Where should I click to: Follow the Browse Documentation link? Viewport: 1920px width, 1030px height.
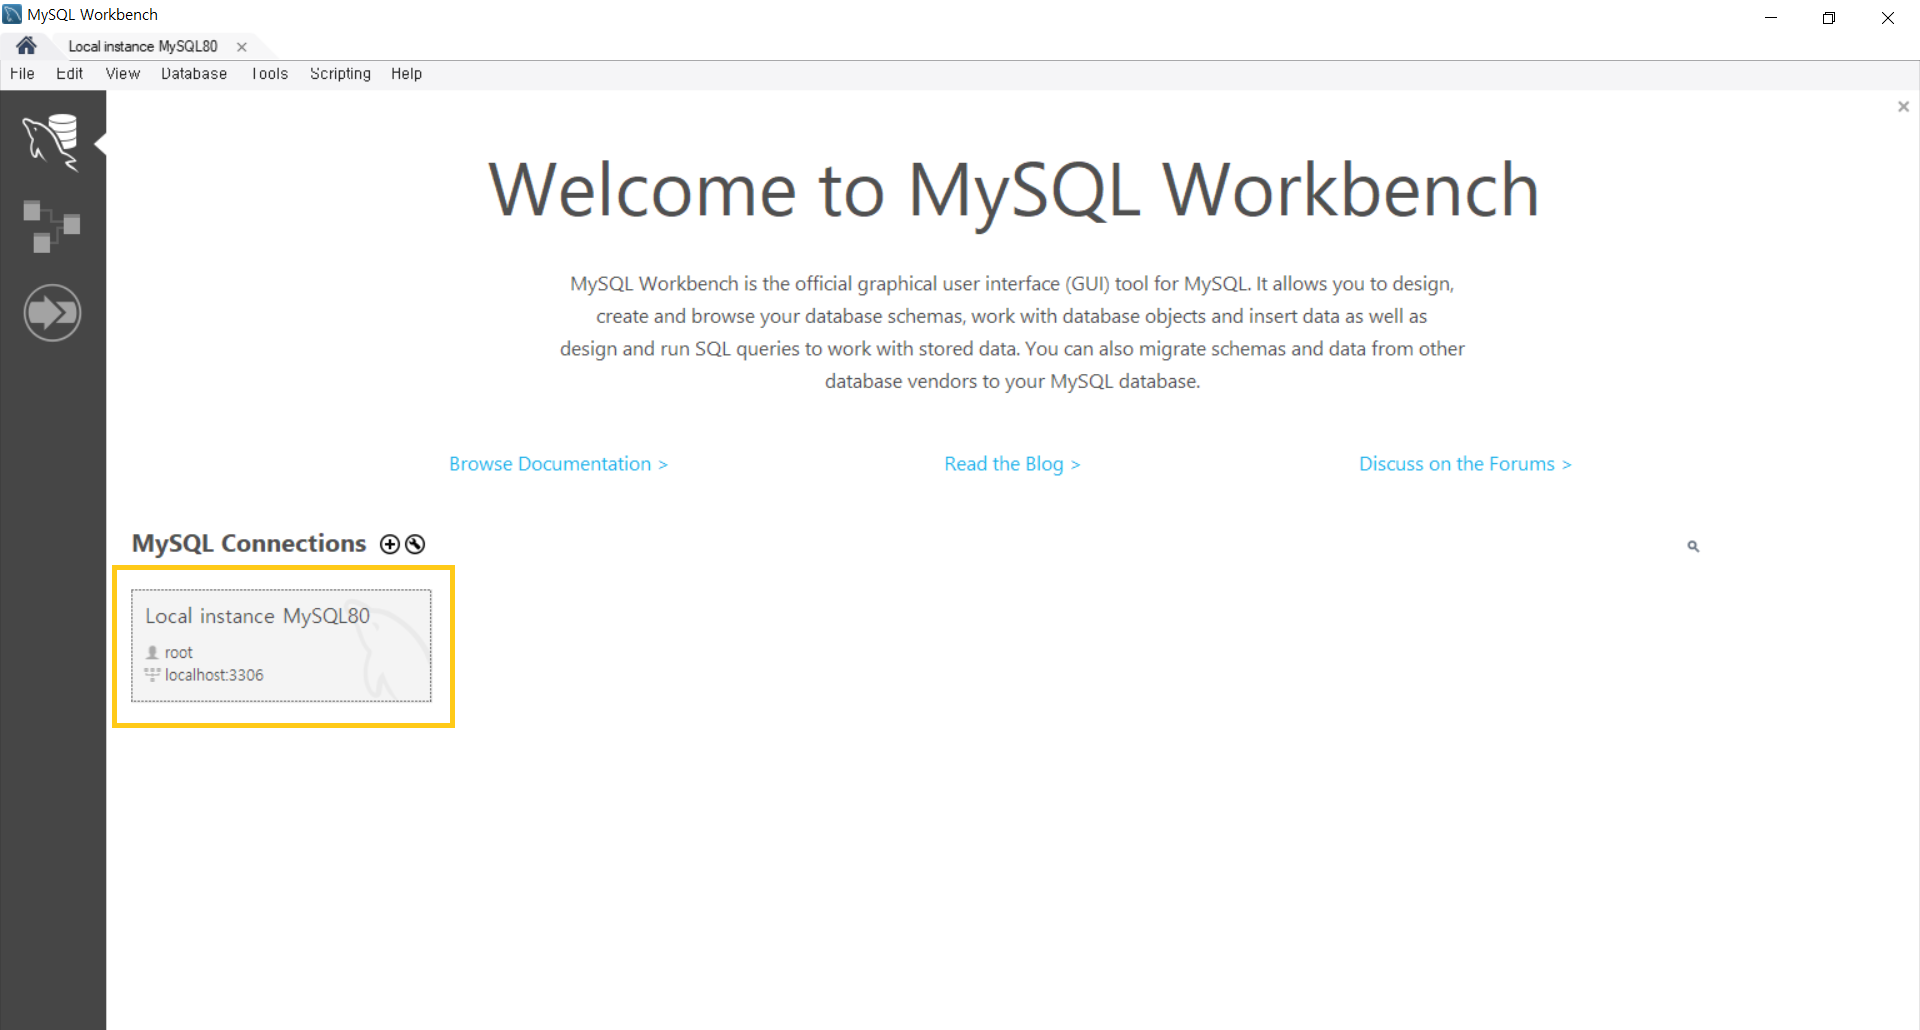click(x=558, y=464)
